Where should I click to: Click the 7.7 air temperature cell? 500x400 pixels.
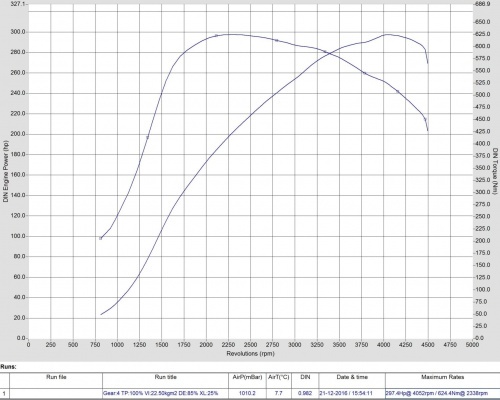279,393
